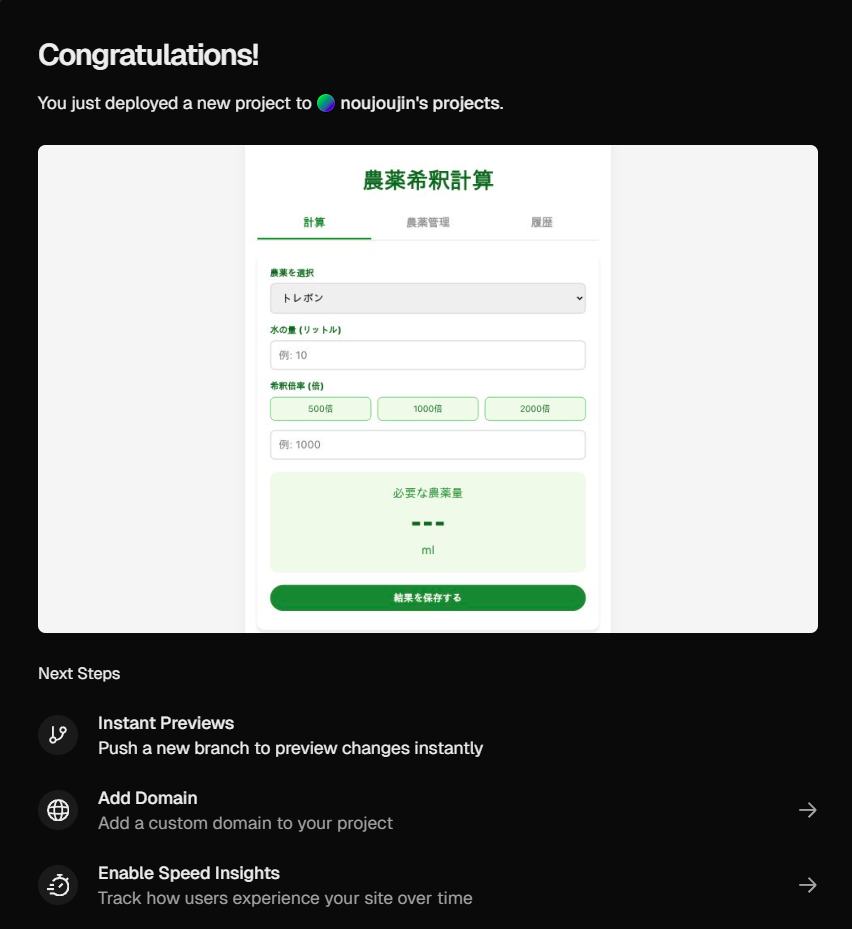Click the 水の量 input field
The height and width of the screenshot is (929, 852).
427,354
